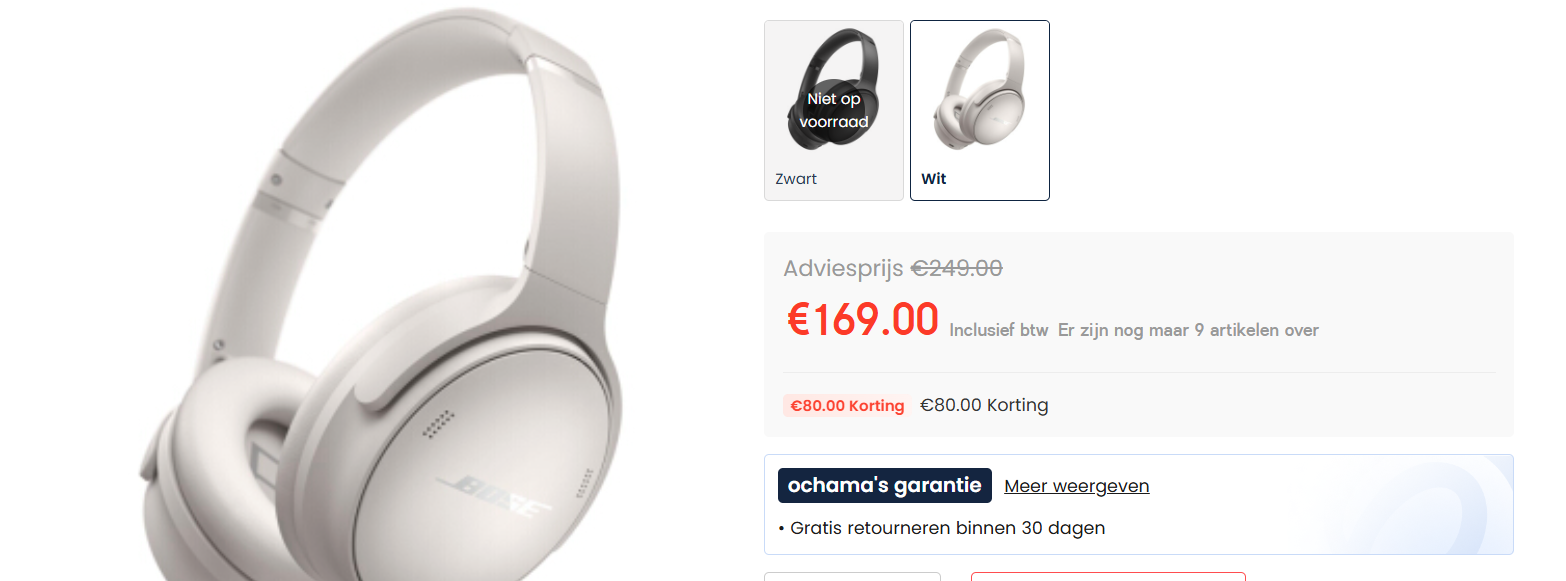Click the ochama's garantie badge

click(x=885, y=486)
